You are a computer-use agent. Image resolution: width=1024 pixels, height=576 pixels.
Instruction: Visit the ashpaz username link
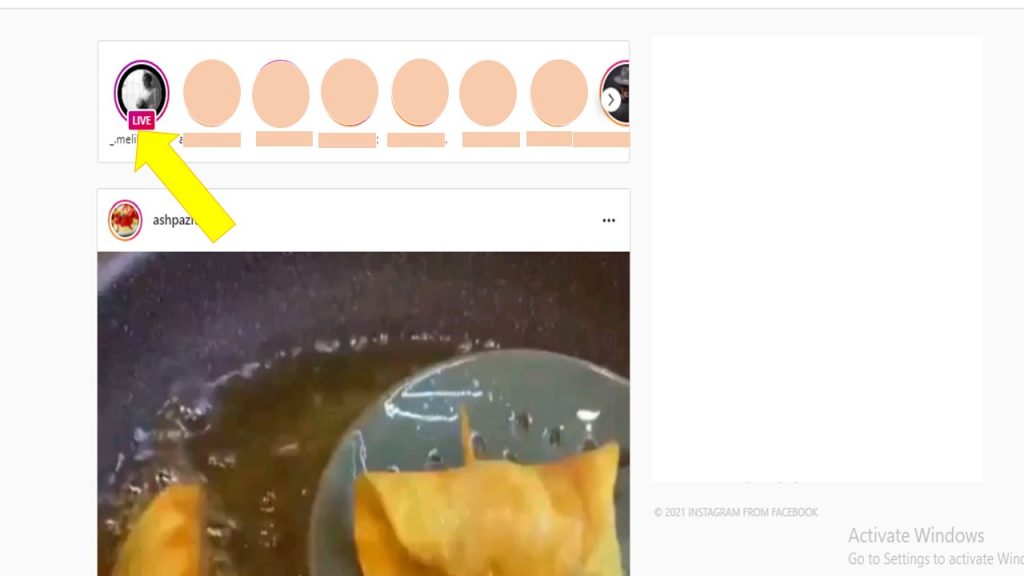(x=174, y=220)
